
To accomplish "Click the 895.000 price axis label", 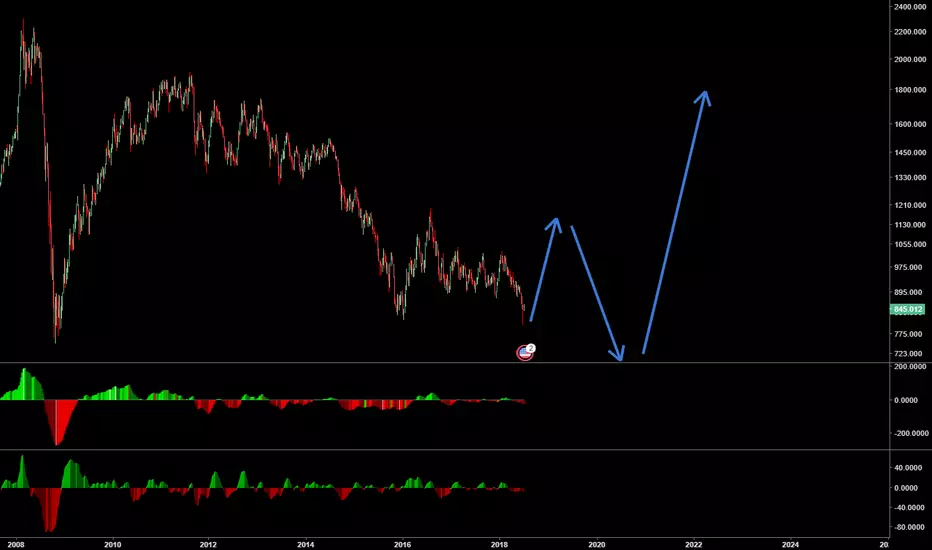I will pos(908,293).
